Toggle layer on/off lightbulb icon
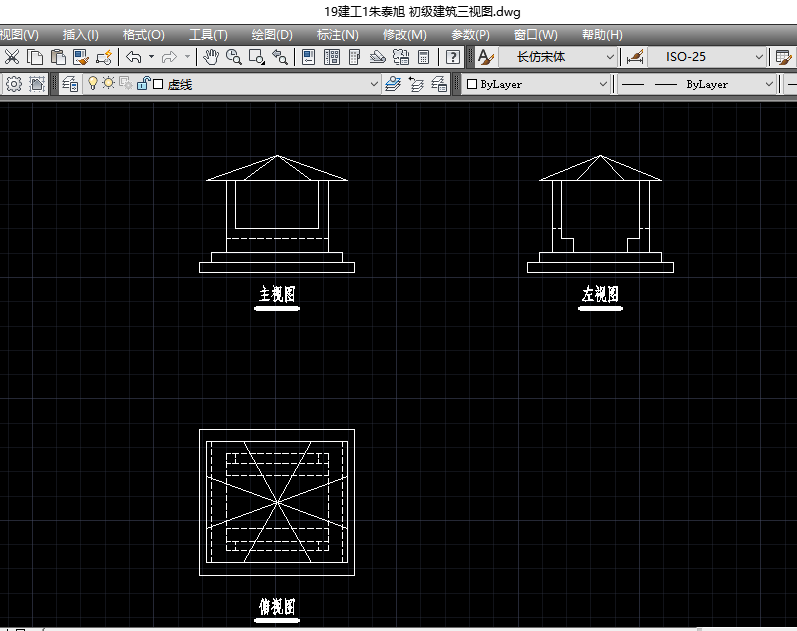 click(93, 85)
